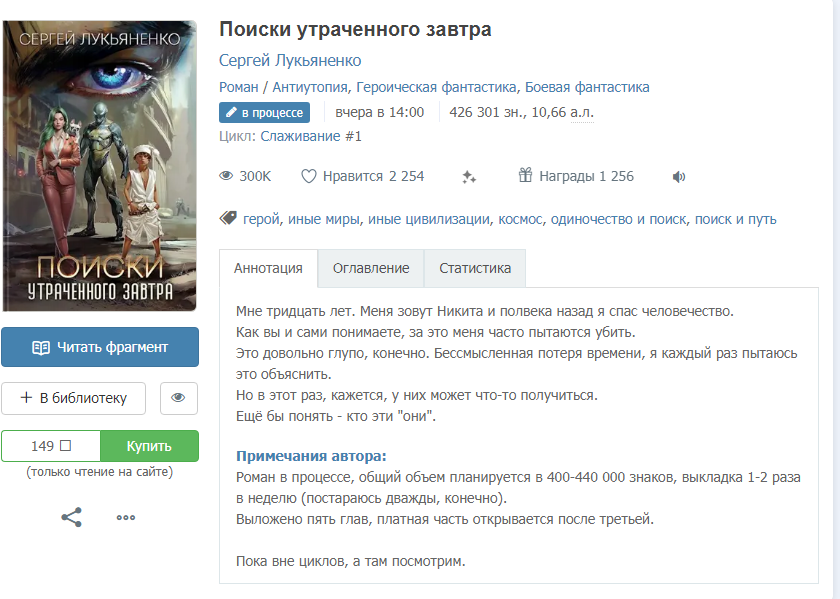Click the 'Награды 1 256' label
This screenshot has height=599, width=840.
[x=586, y=176]
